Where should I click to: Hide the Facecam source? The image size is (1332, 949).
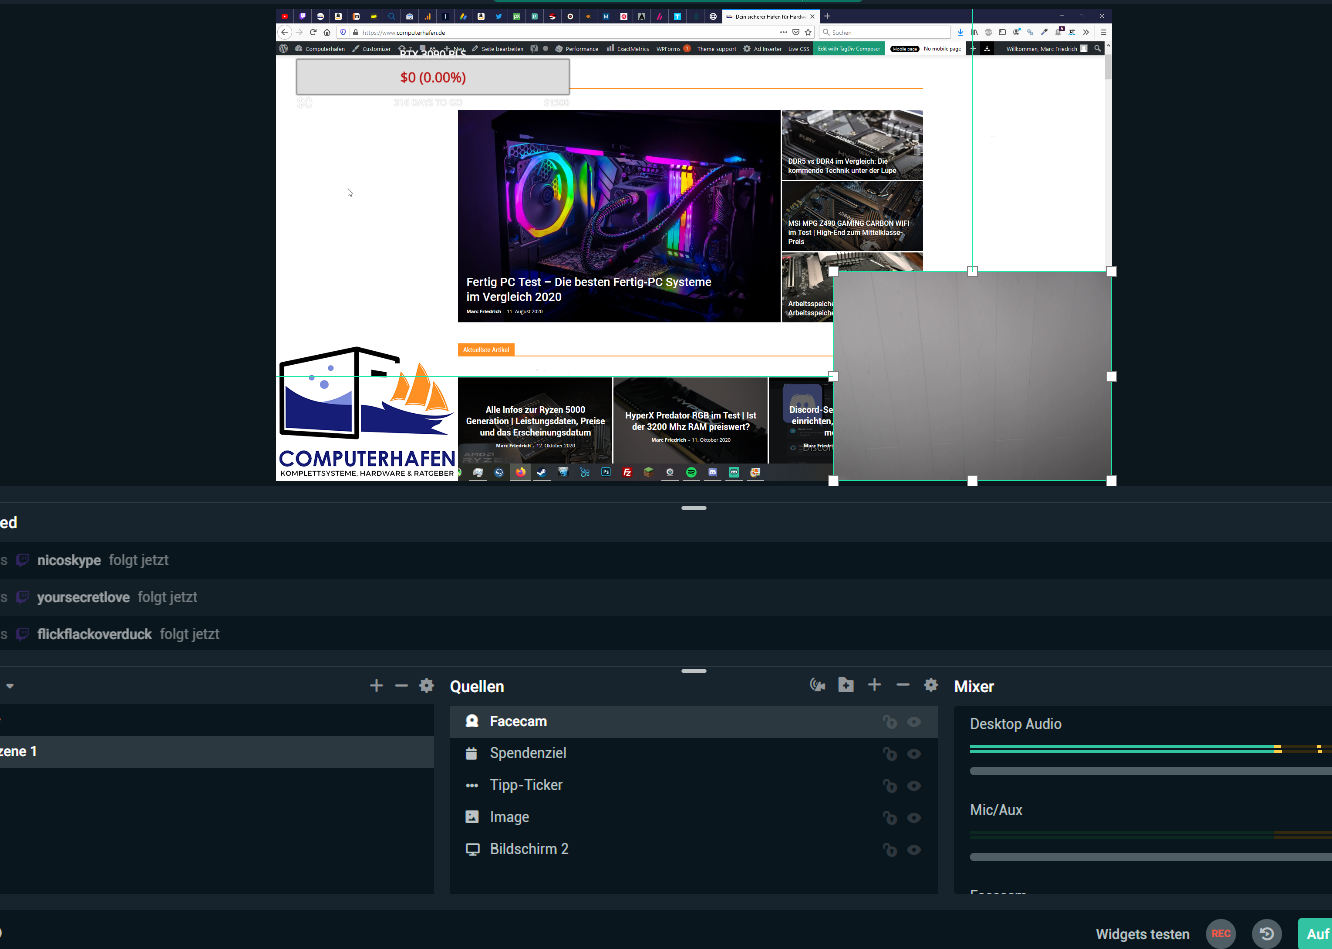click(914, 722)
